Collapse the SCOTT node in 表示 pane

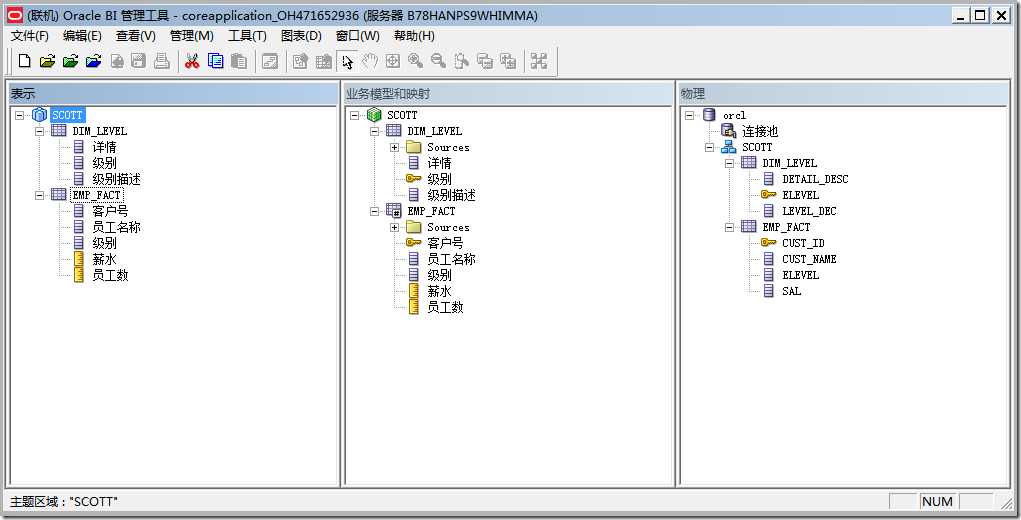pos(20,115)
